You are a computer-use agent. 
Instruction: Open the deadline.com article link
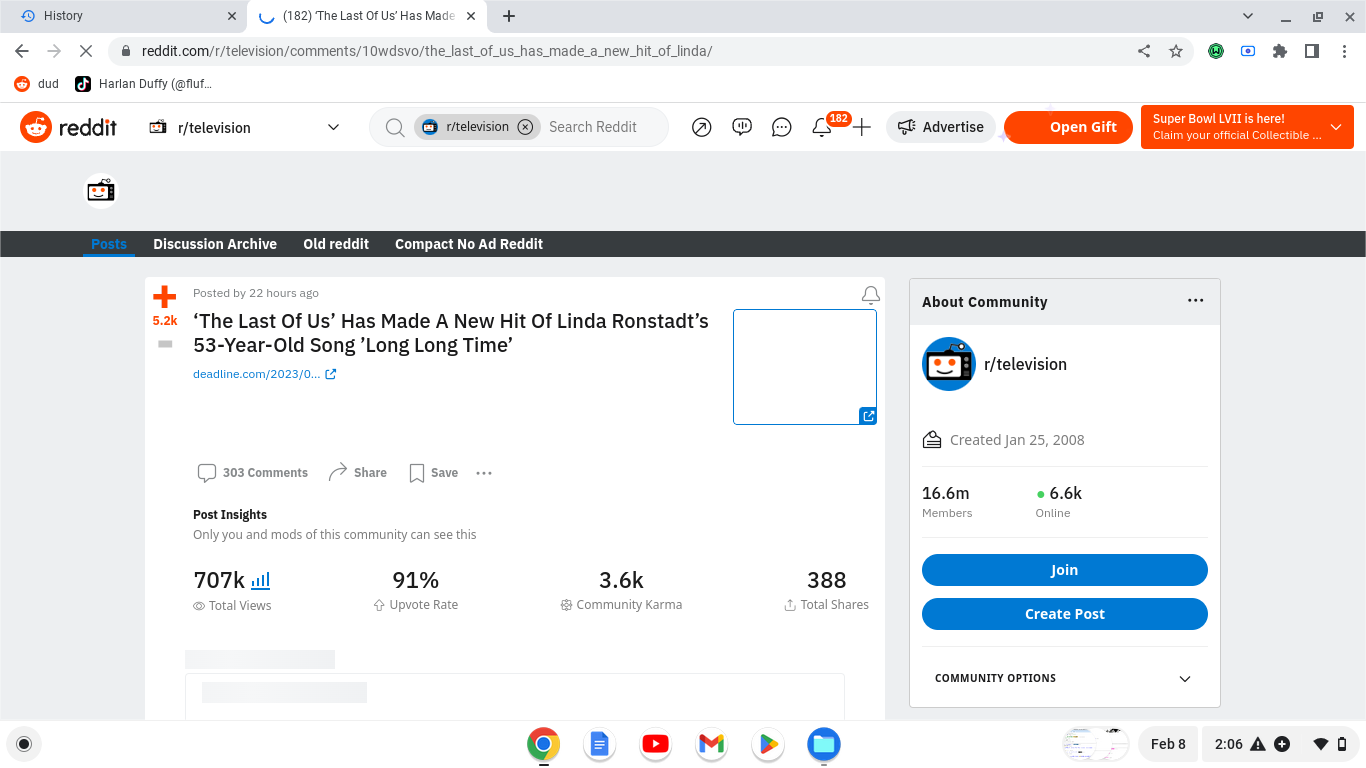[258, 373]
